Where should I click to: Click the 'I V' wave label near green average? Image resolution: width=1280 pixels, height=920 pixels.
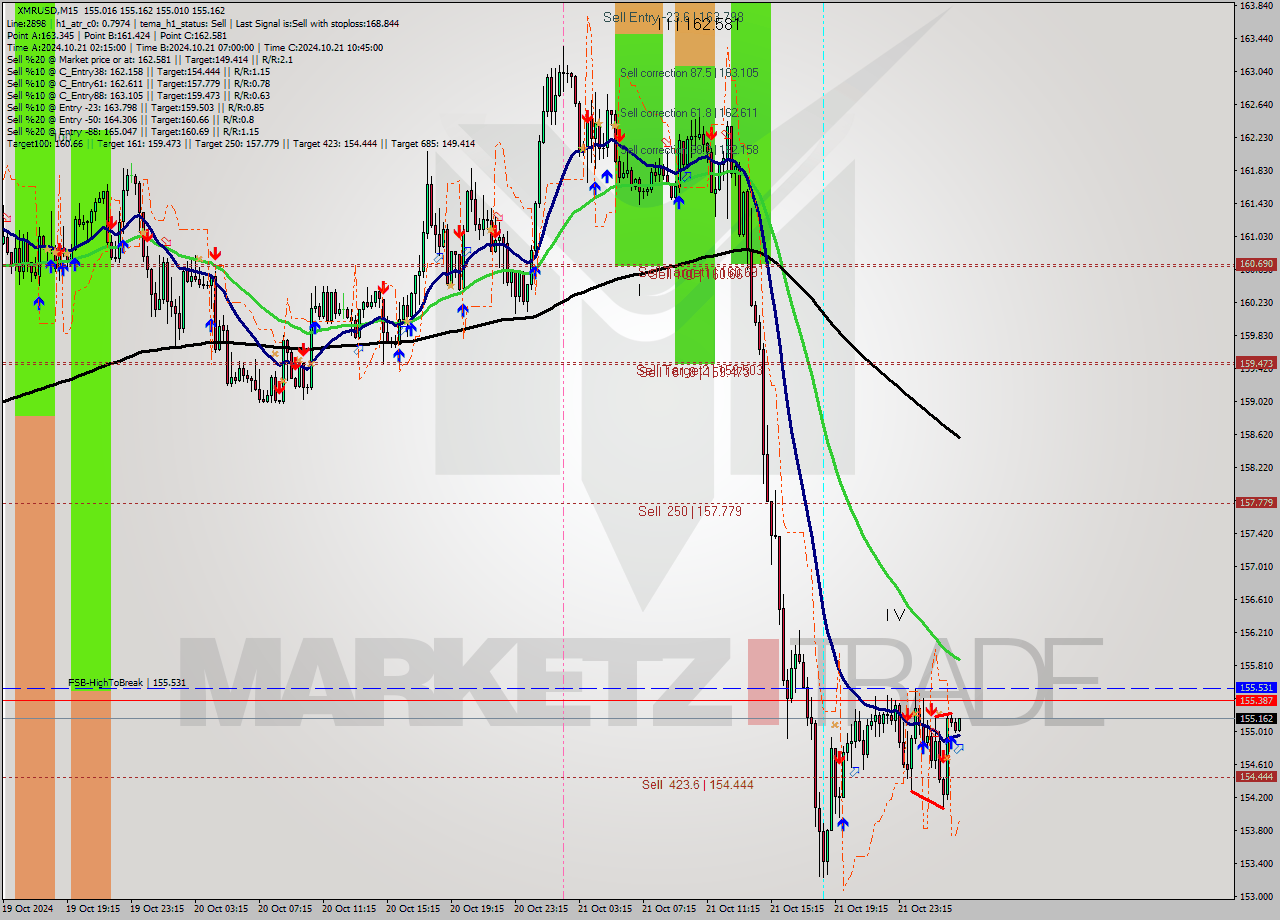click(895, 615)
